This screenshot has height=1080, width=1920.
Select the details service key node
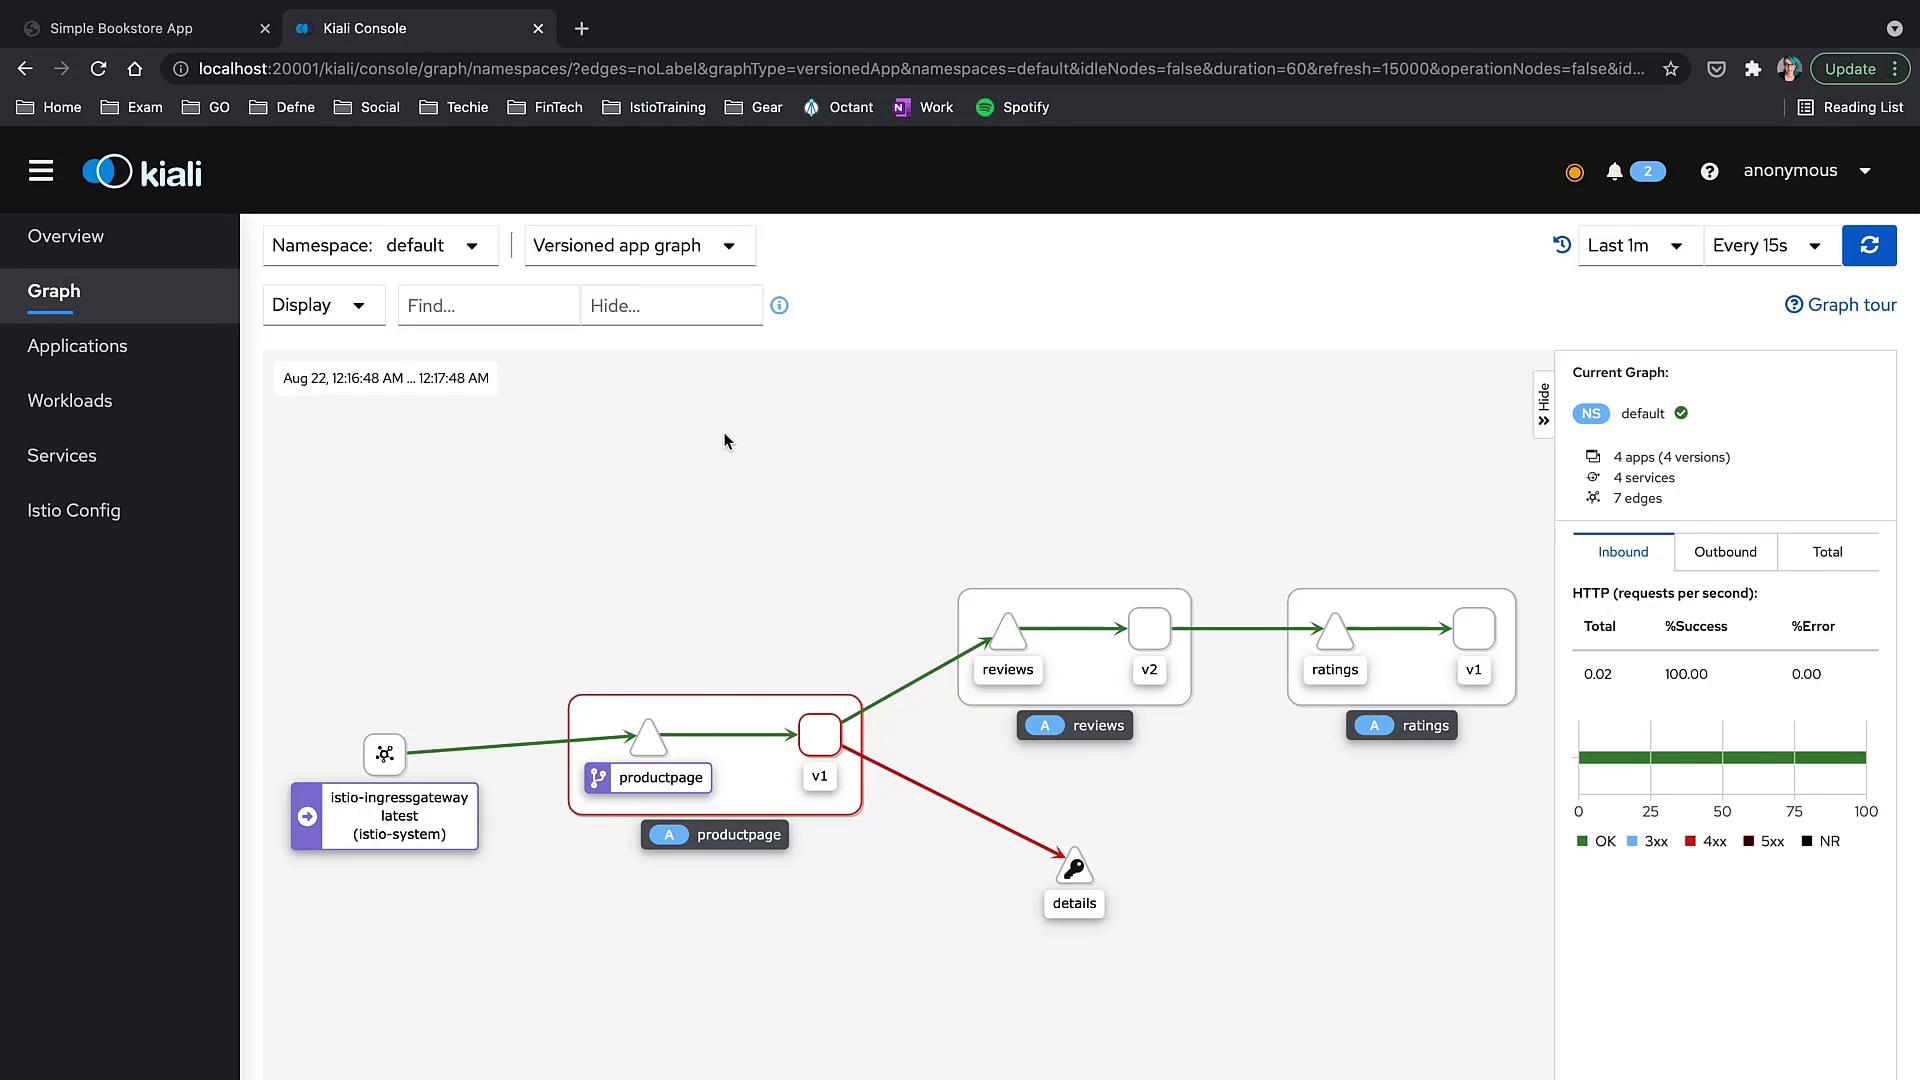click(1074, 868)
